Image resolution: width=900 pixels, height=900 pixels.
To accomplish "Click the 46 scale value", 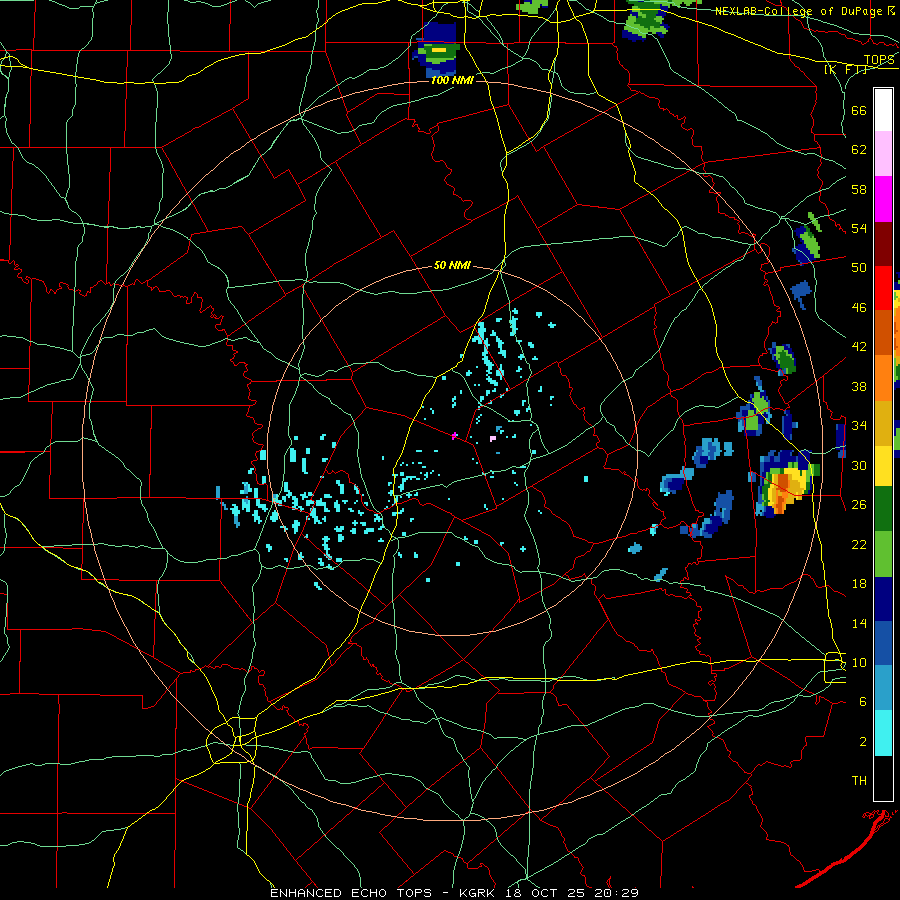I will (859, 308).
